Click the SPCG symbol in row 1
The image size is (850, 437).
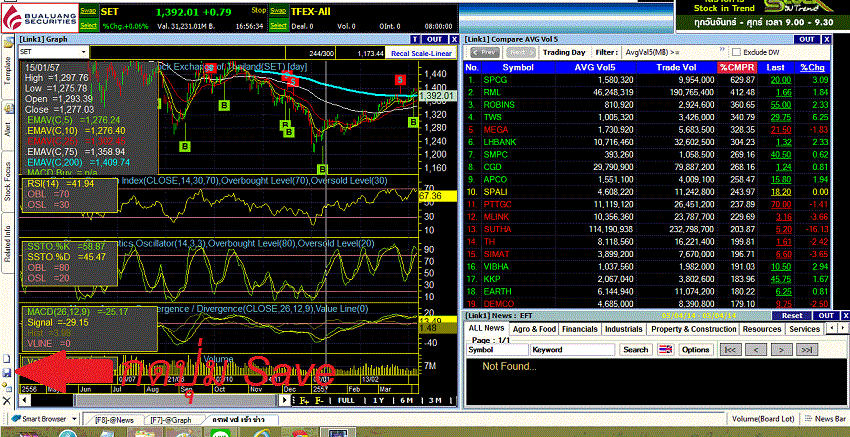pyautogui.click(x=495, y=80)
